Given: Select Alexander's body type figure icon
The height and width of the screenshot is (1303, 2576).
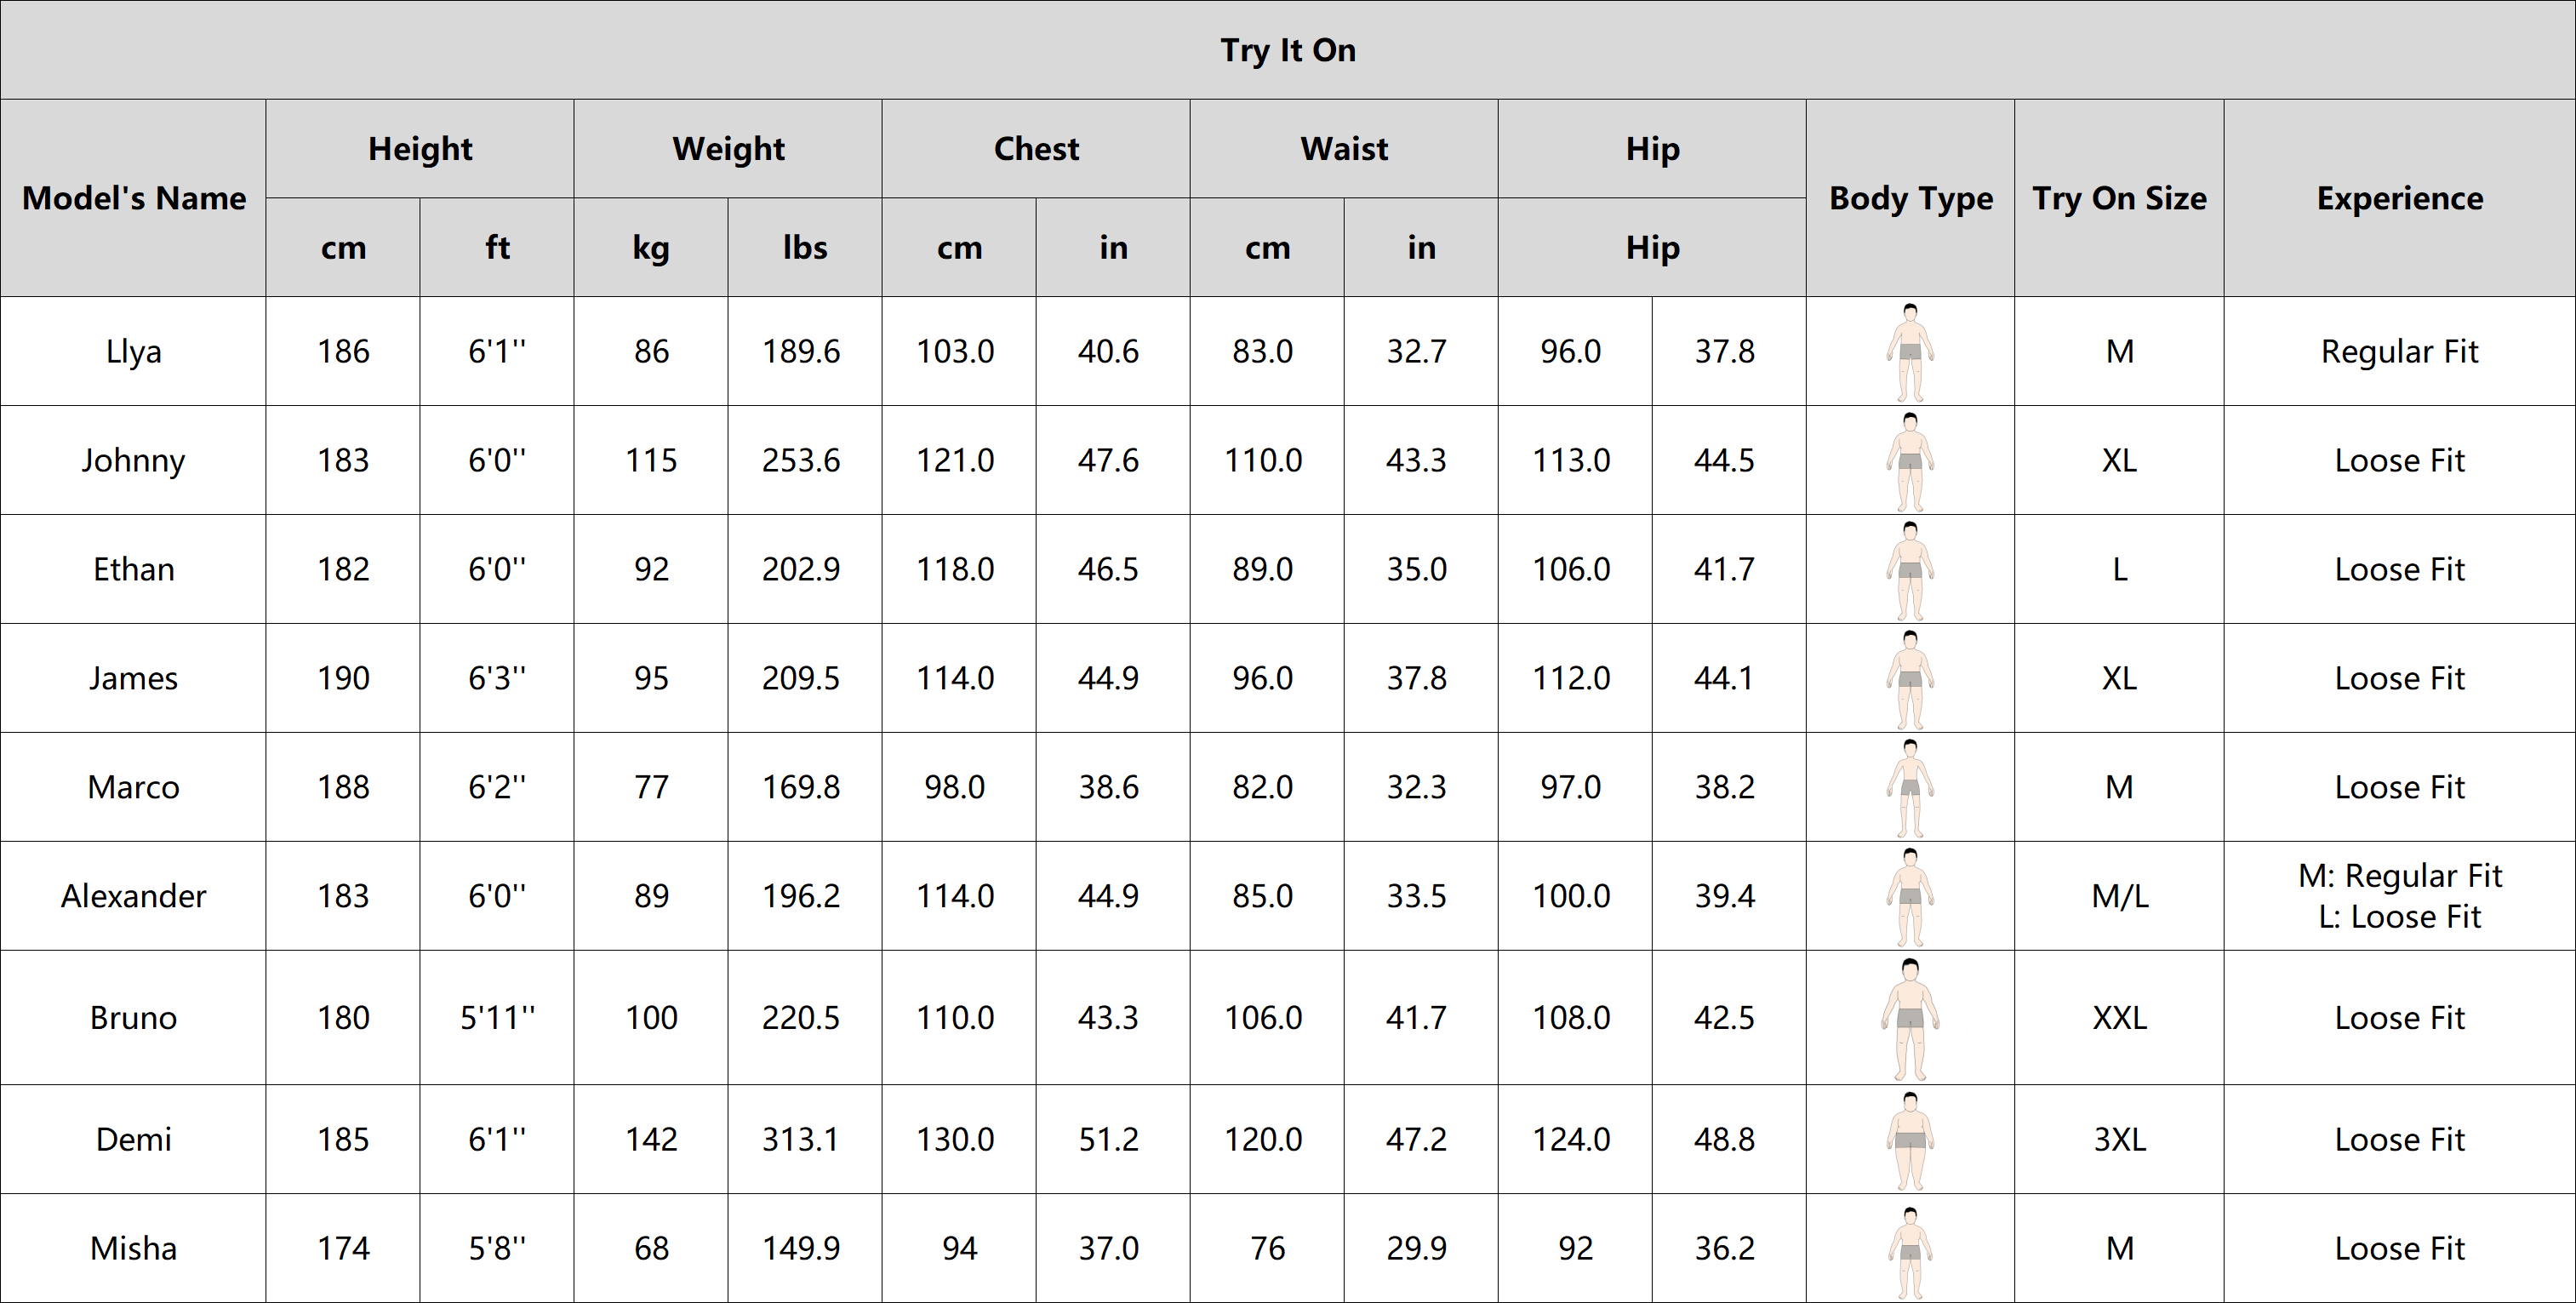Looking at the screenshot, I should pos(1910,897).
